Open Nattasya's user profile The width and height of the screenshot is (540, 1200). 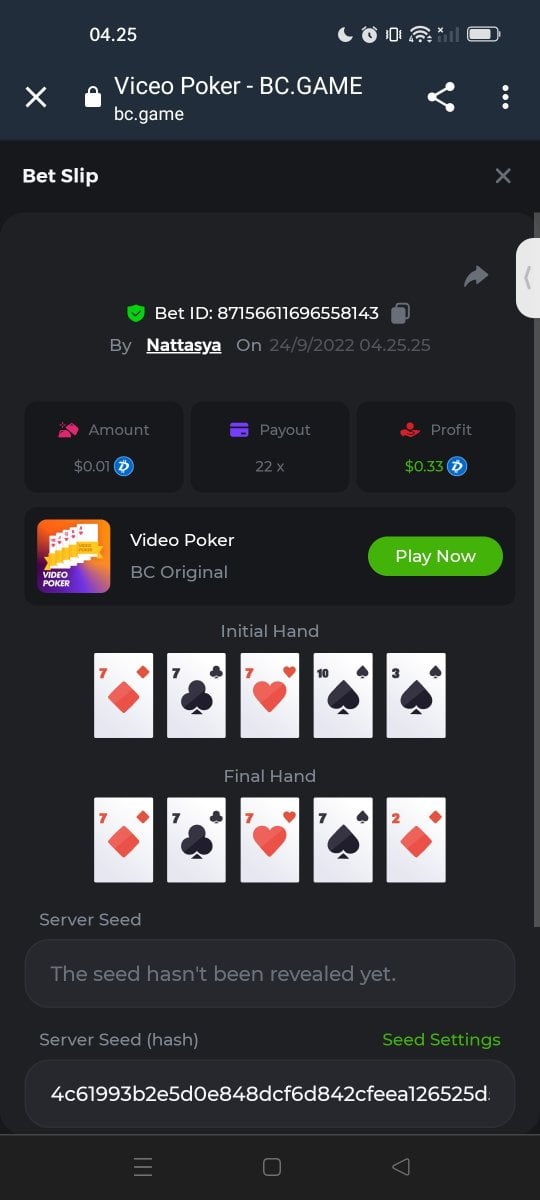(184, 345)
